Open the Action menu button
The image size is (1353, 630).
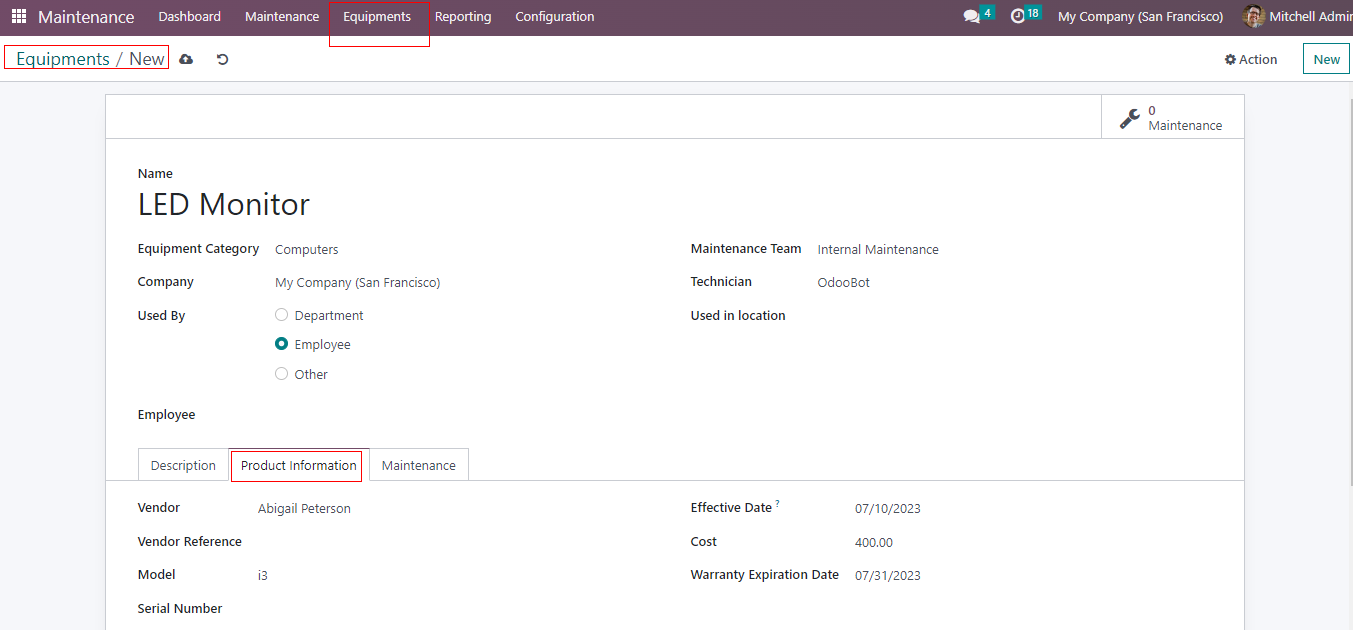[x=1251, y=59]
